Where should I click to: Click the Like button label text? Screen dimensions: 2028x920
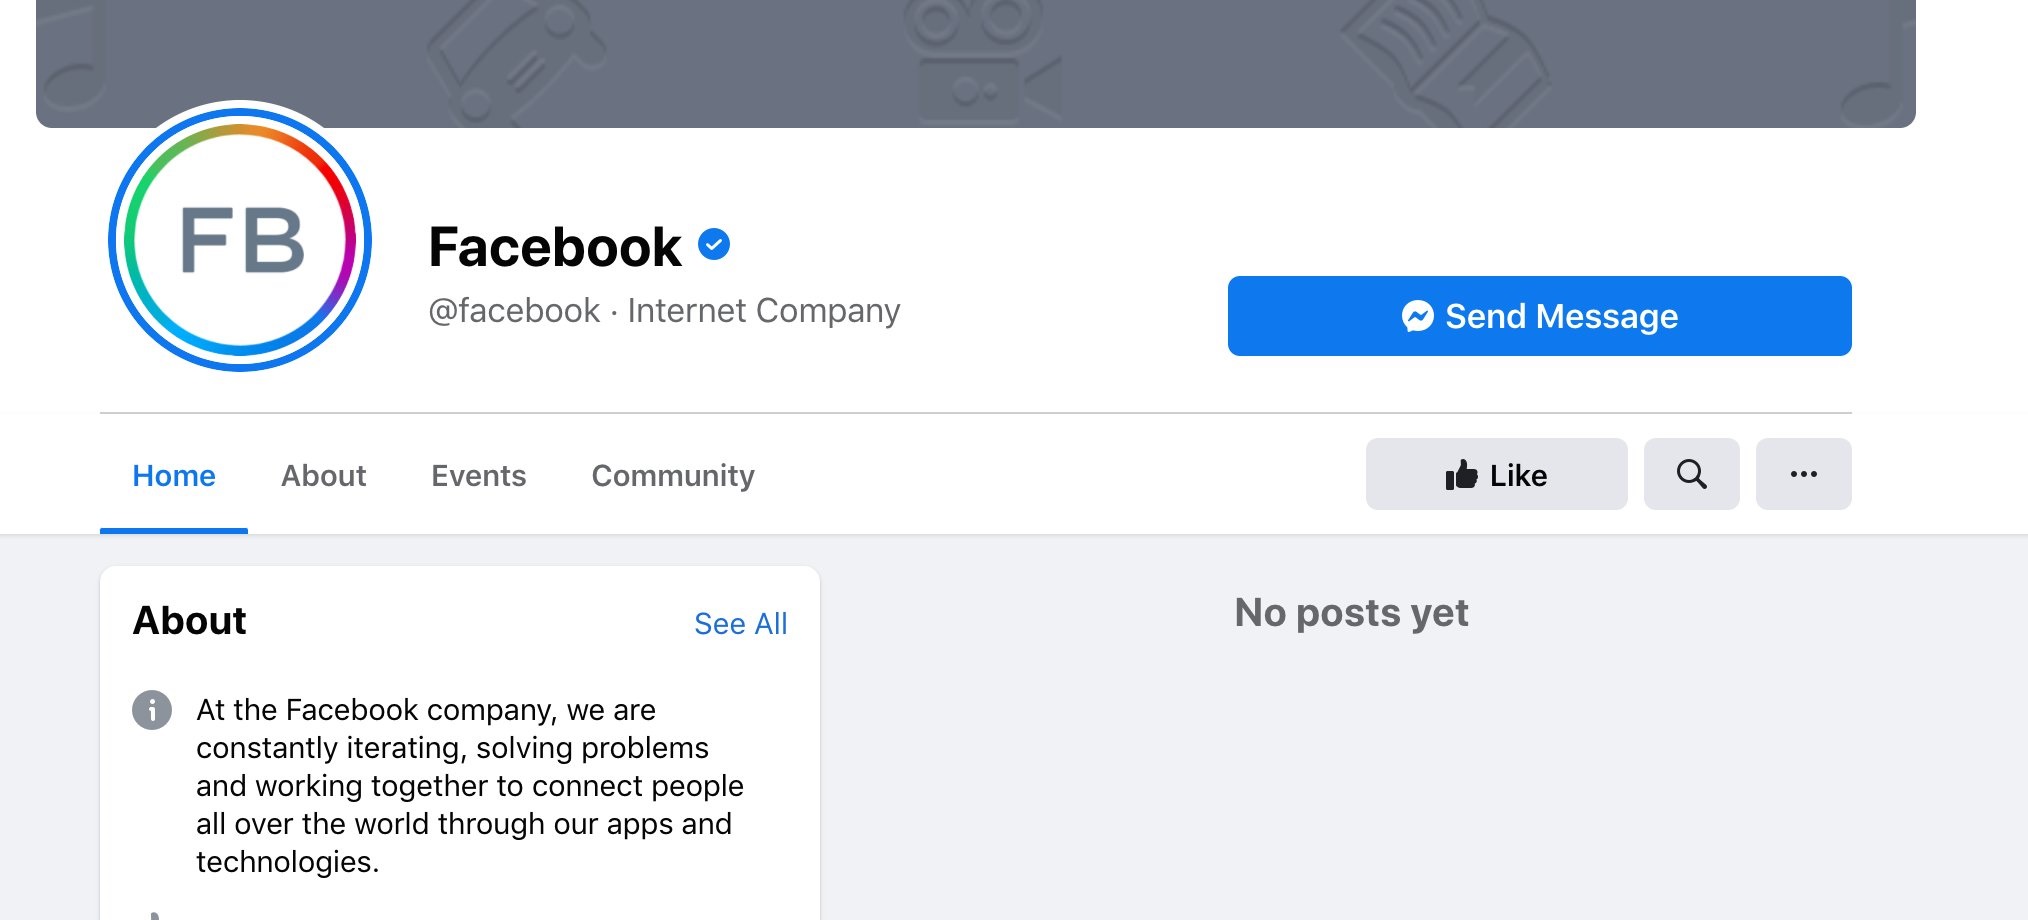1518,476
